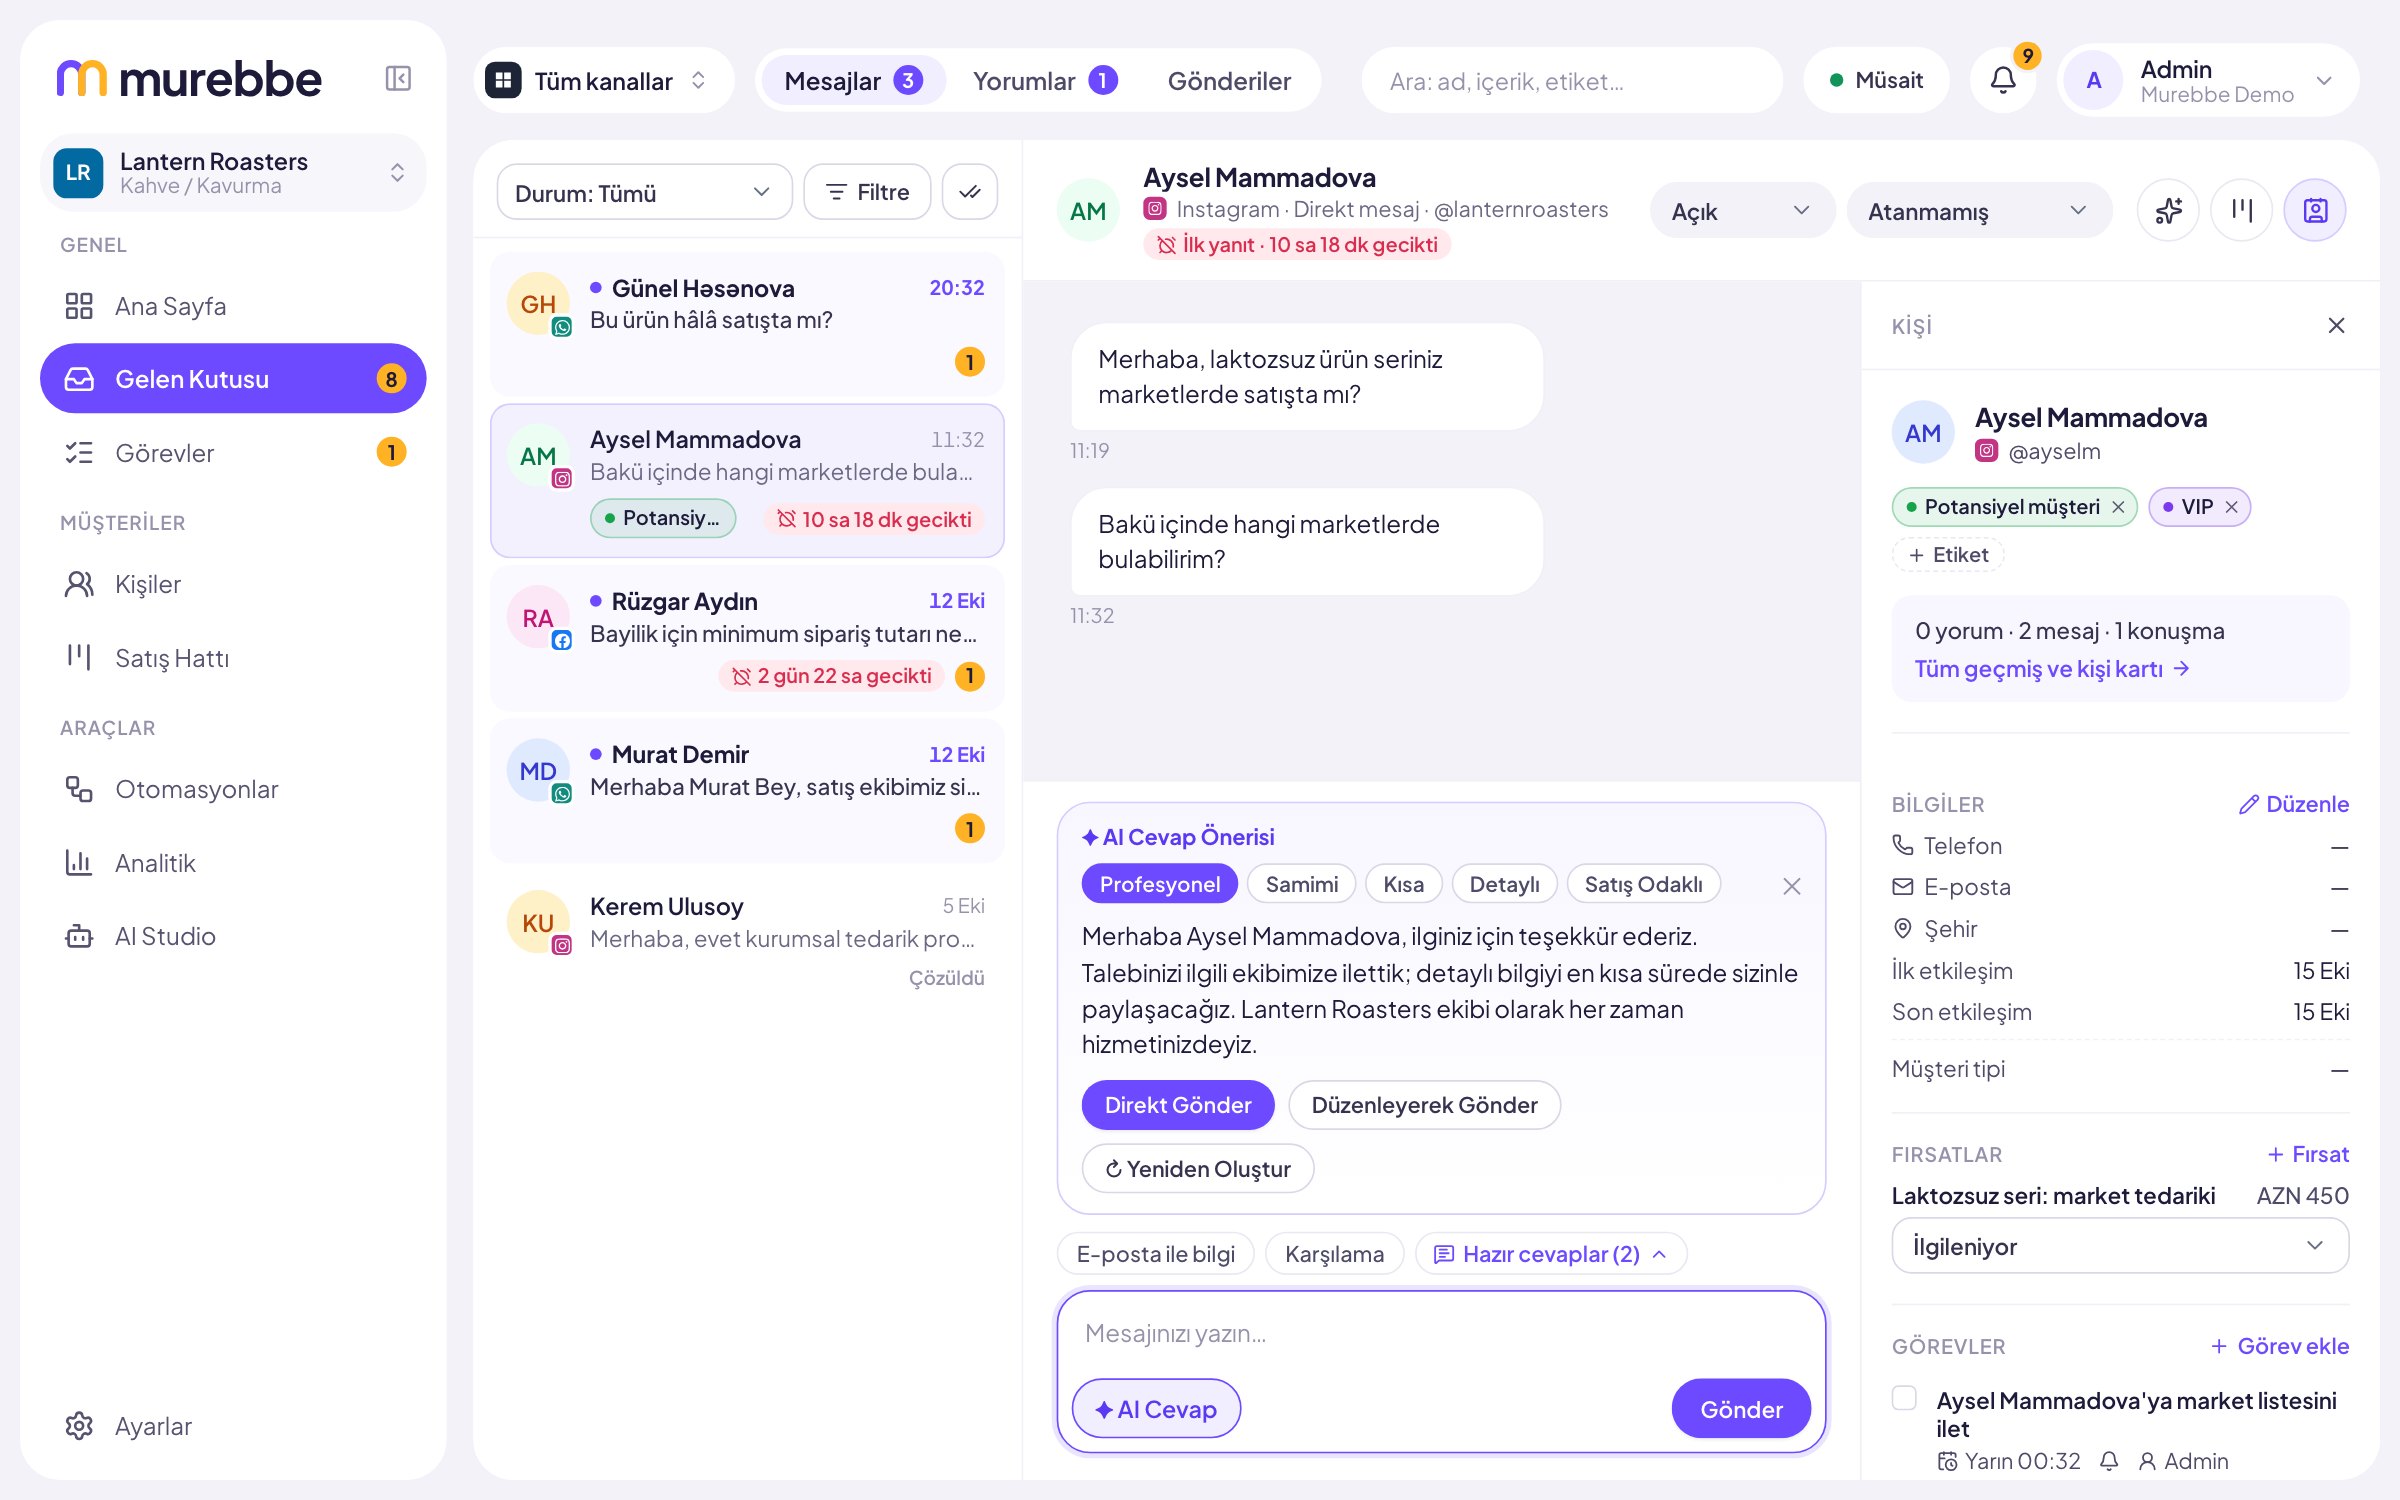Open the İlgileniyor opportunity stage dropdown

point(2119,1246)
